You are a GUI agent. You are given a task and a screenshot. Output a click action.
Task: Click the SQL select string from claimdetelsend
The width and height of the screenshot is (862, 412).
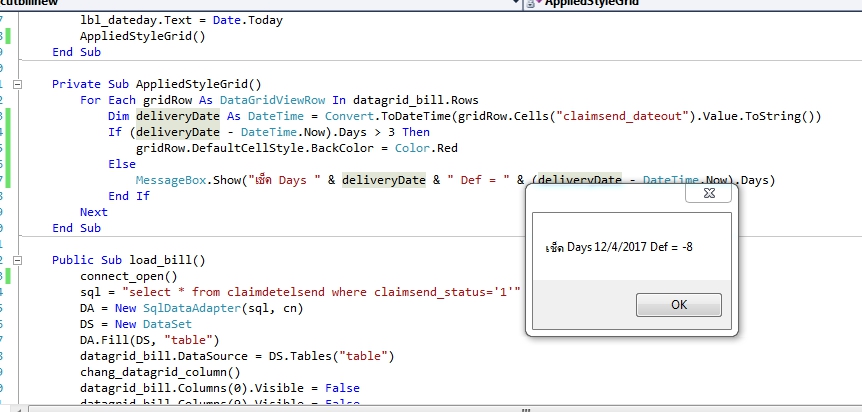321,292
